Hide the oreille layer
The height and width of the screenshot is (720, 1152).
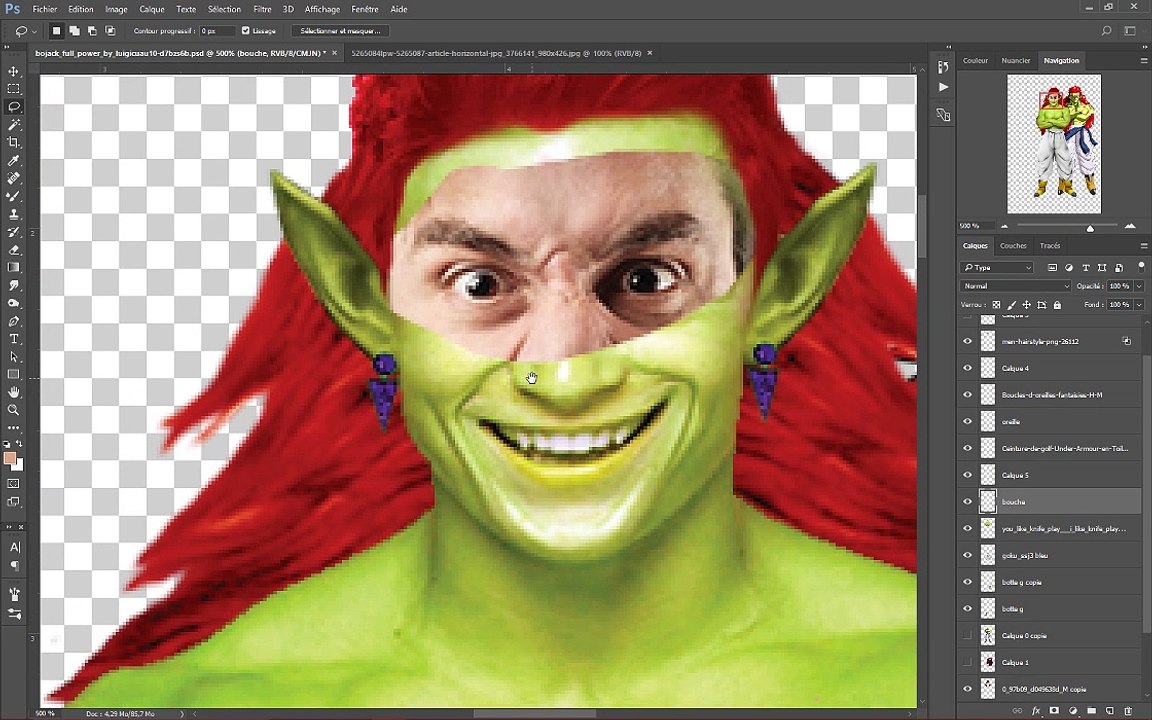pyautogui.click(x=967, y=422)
